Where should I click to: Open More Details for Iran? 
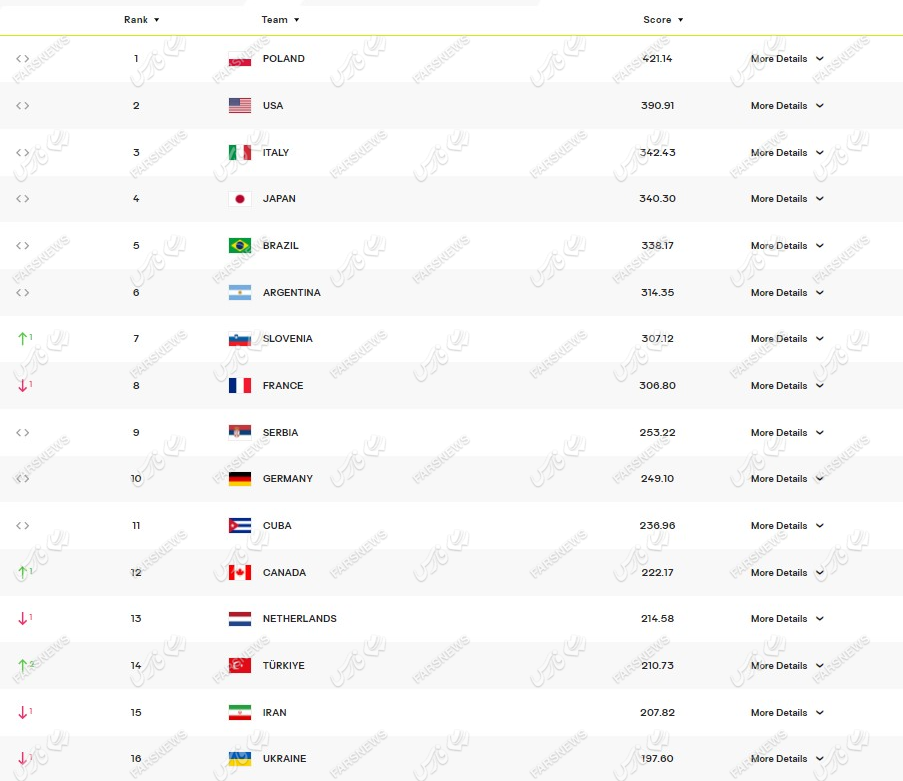tap(787, 713)
